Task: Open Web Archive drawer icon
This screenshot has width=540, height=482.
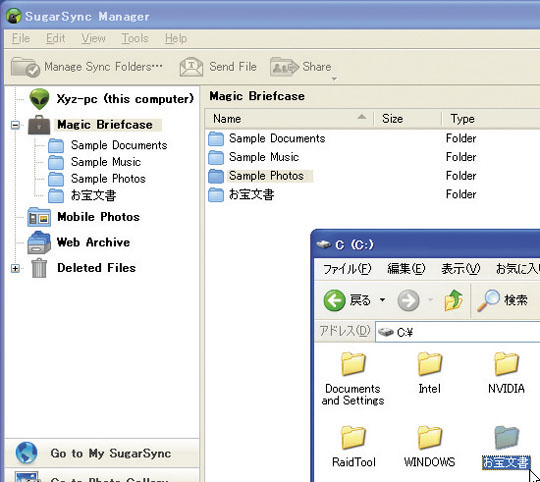Action: click(39, 243)
